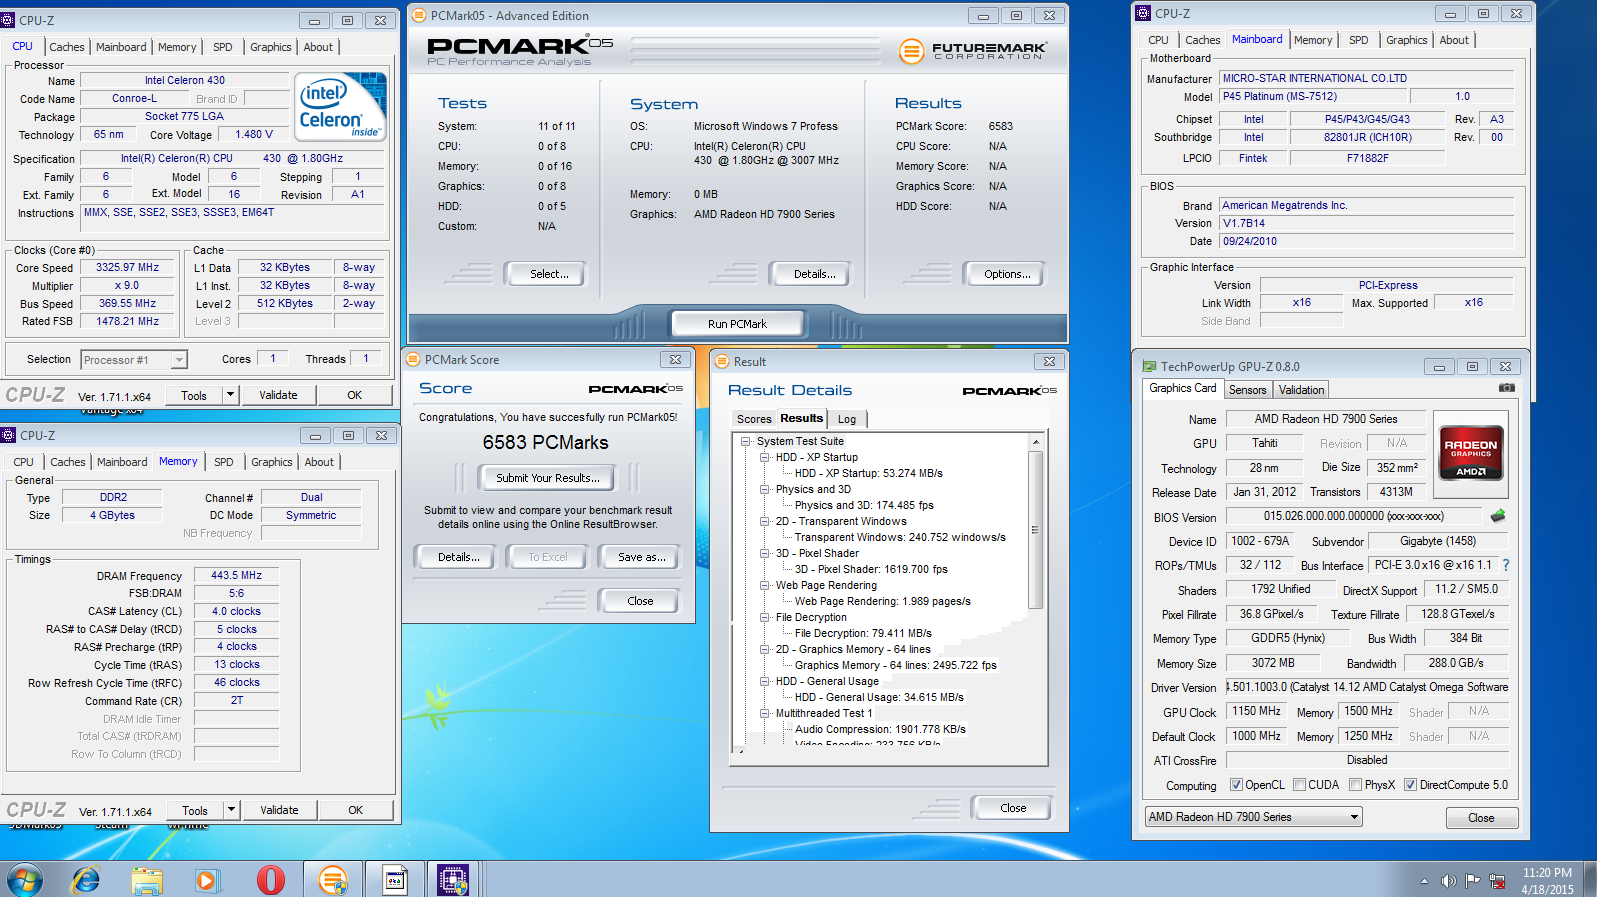Collapse the Web Page Rendering node

(764, 585)
